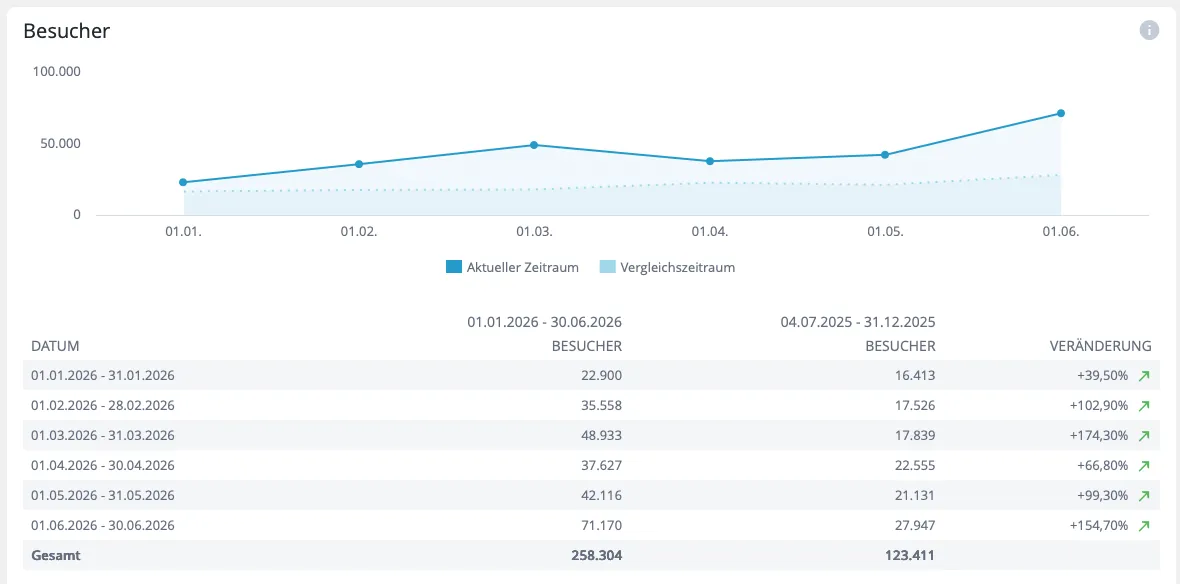This screenshot has width=1180, height=584.
Task: Click the VERÄNDERUNG column header
Action: point(1100,346)
